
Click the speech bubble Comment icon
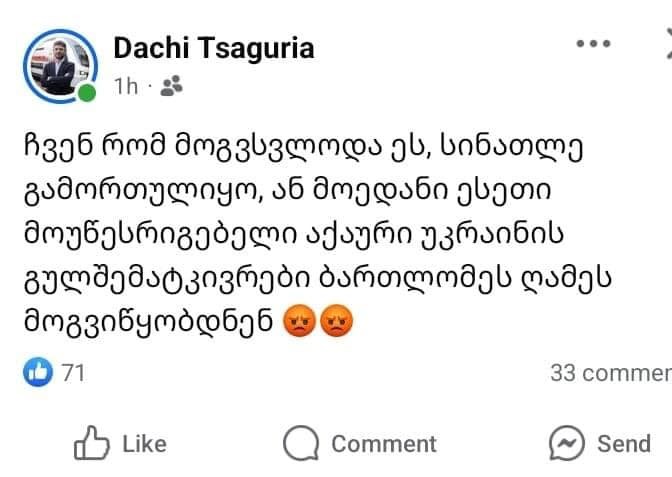[x=301, y=442]
